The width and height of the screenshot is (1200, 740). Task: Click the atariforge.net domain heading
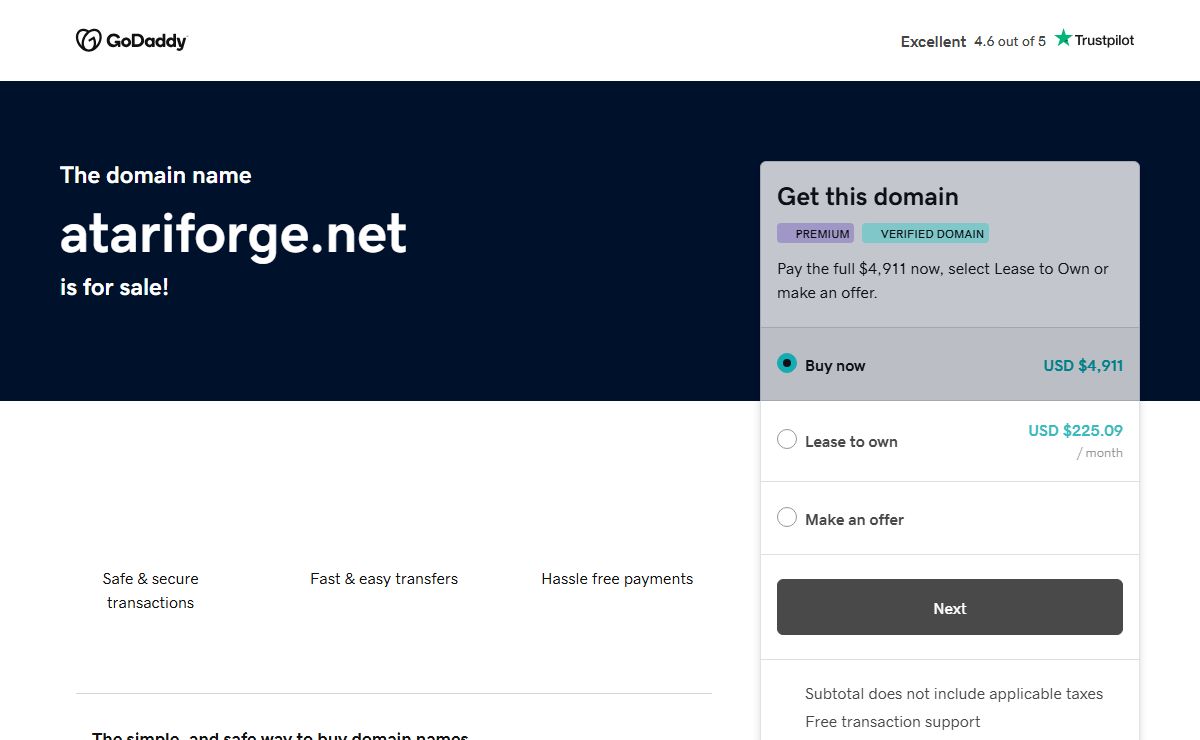pyautogui.click(x=233, y=233)
